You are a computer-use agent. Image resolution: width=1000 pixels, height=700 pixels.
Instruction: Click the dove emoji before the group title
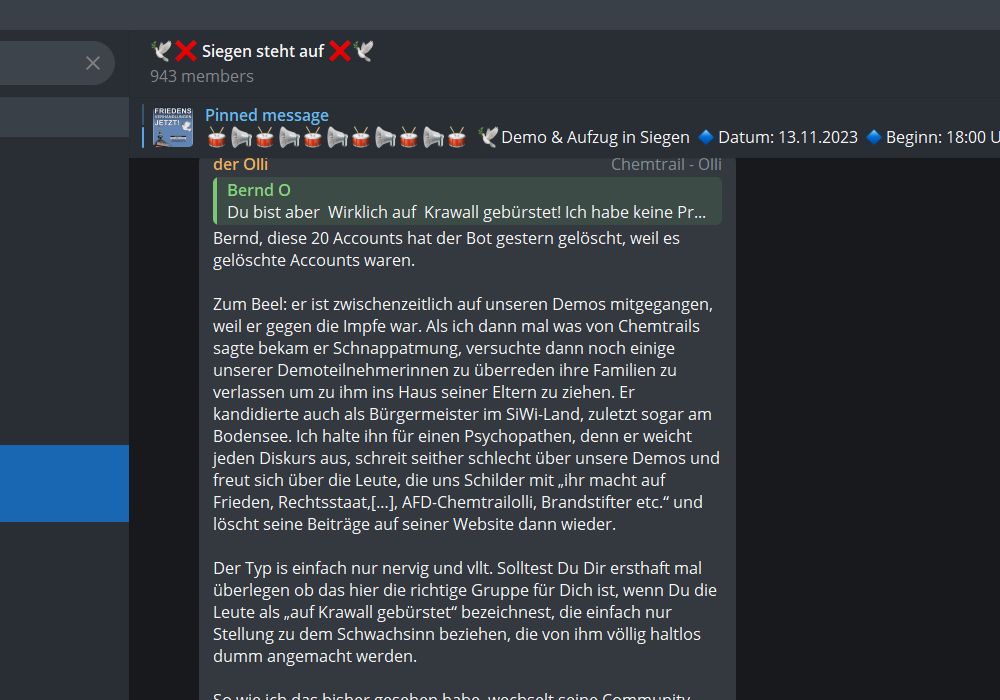coord(161,50)
